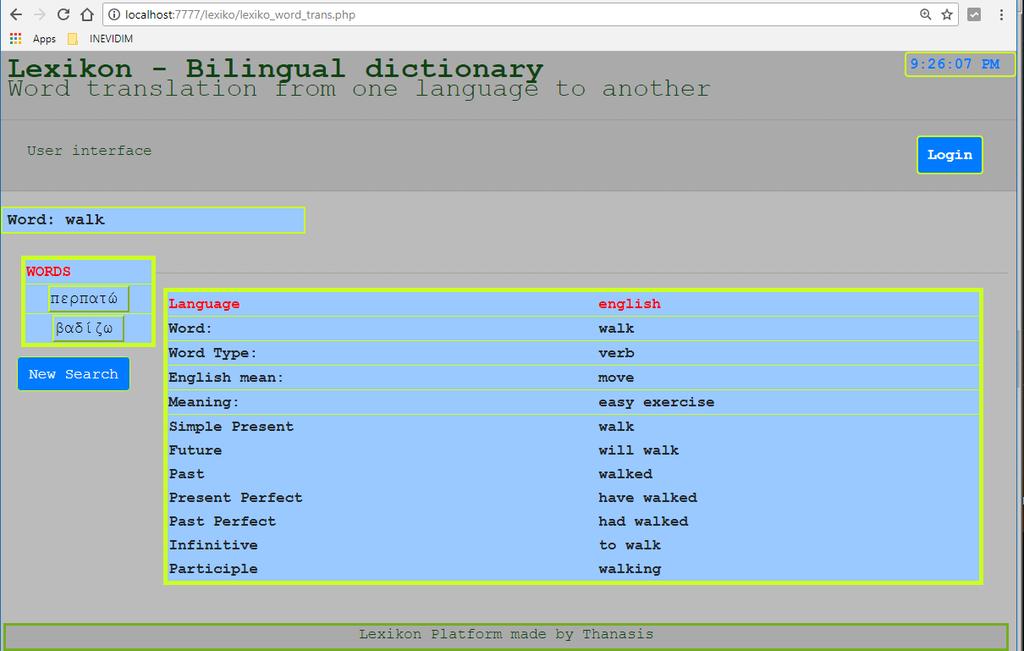This screenshot has width=1024, height=651.
Task: Start a New Search
Action: 73,373
